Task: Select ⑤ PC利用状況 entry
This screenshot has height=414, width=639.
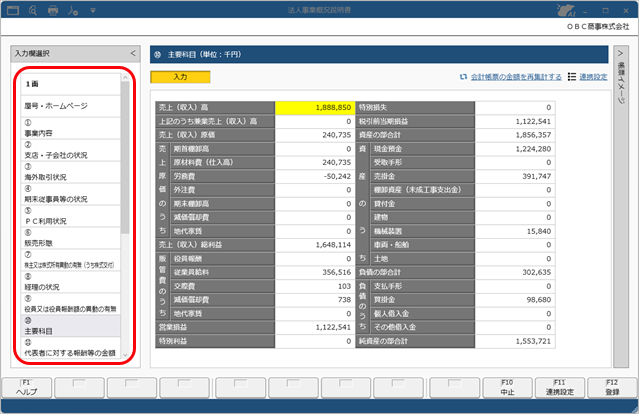Action: point(71,216)
